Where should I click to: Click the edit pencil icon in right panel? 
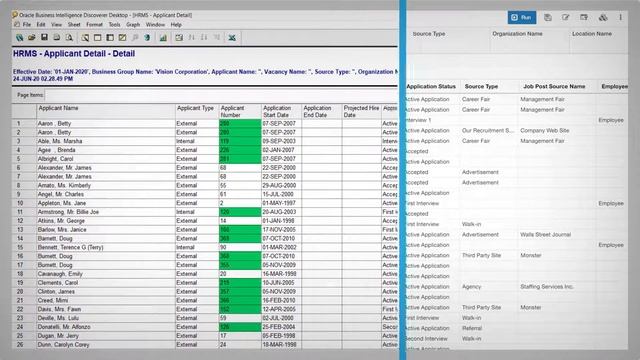click(565, 18)
